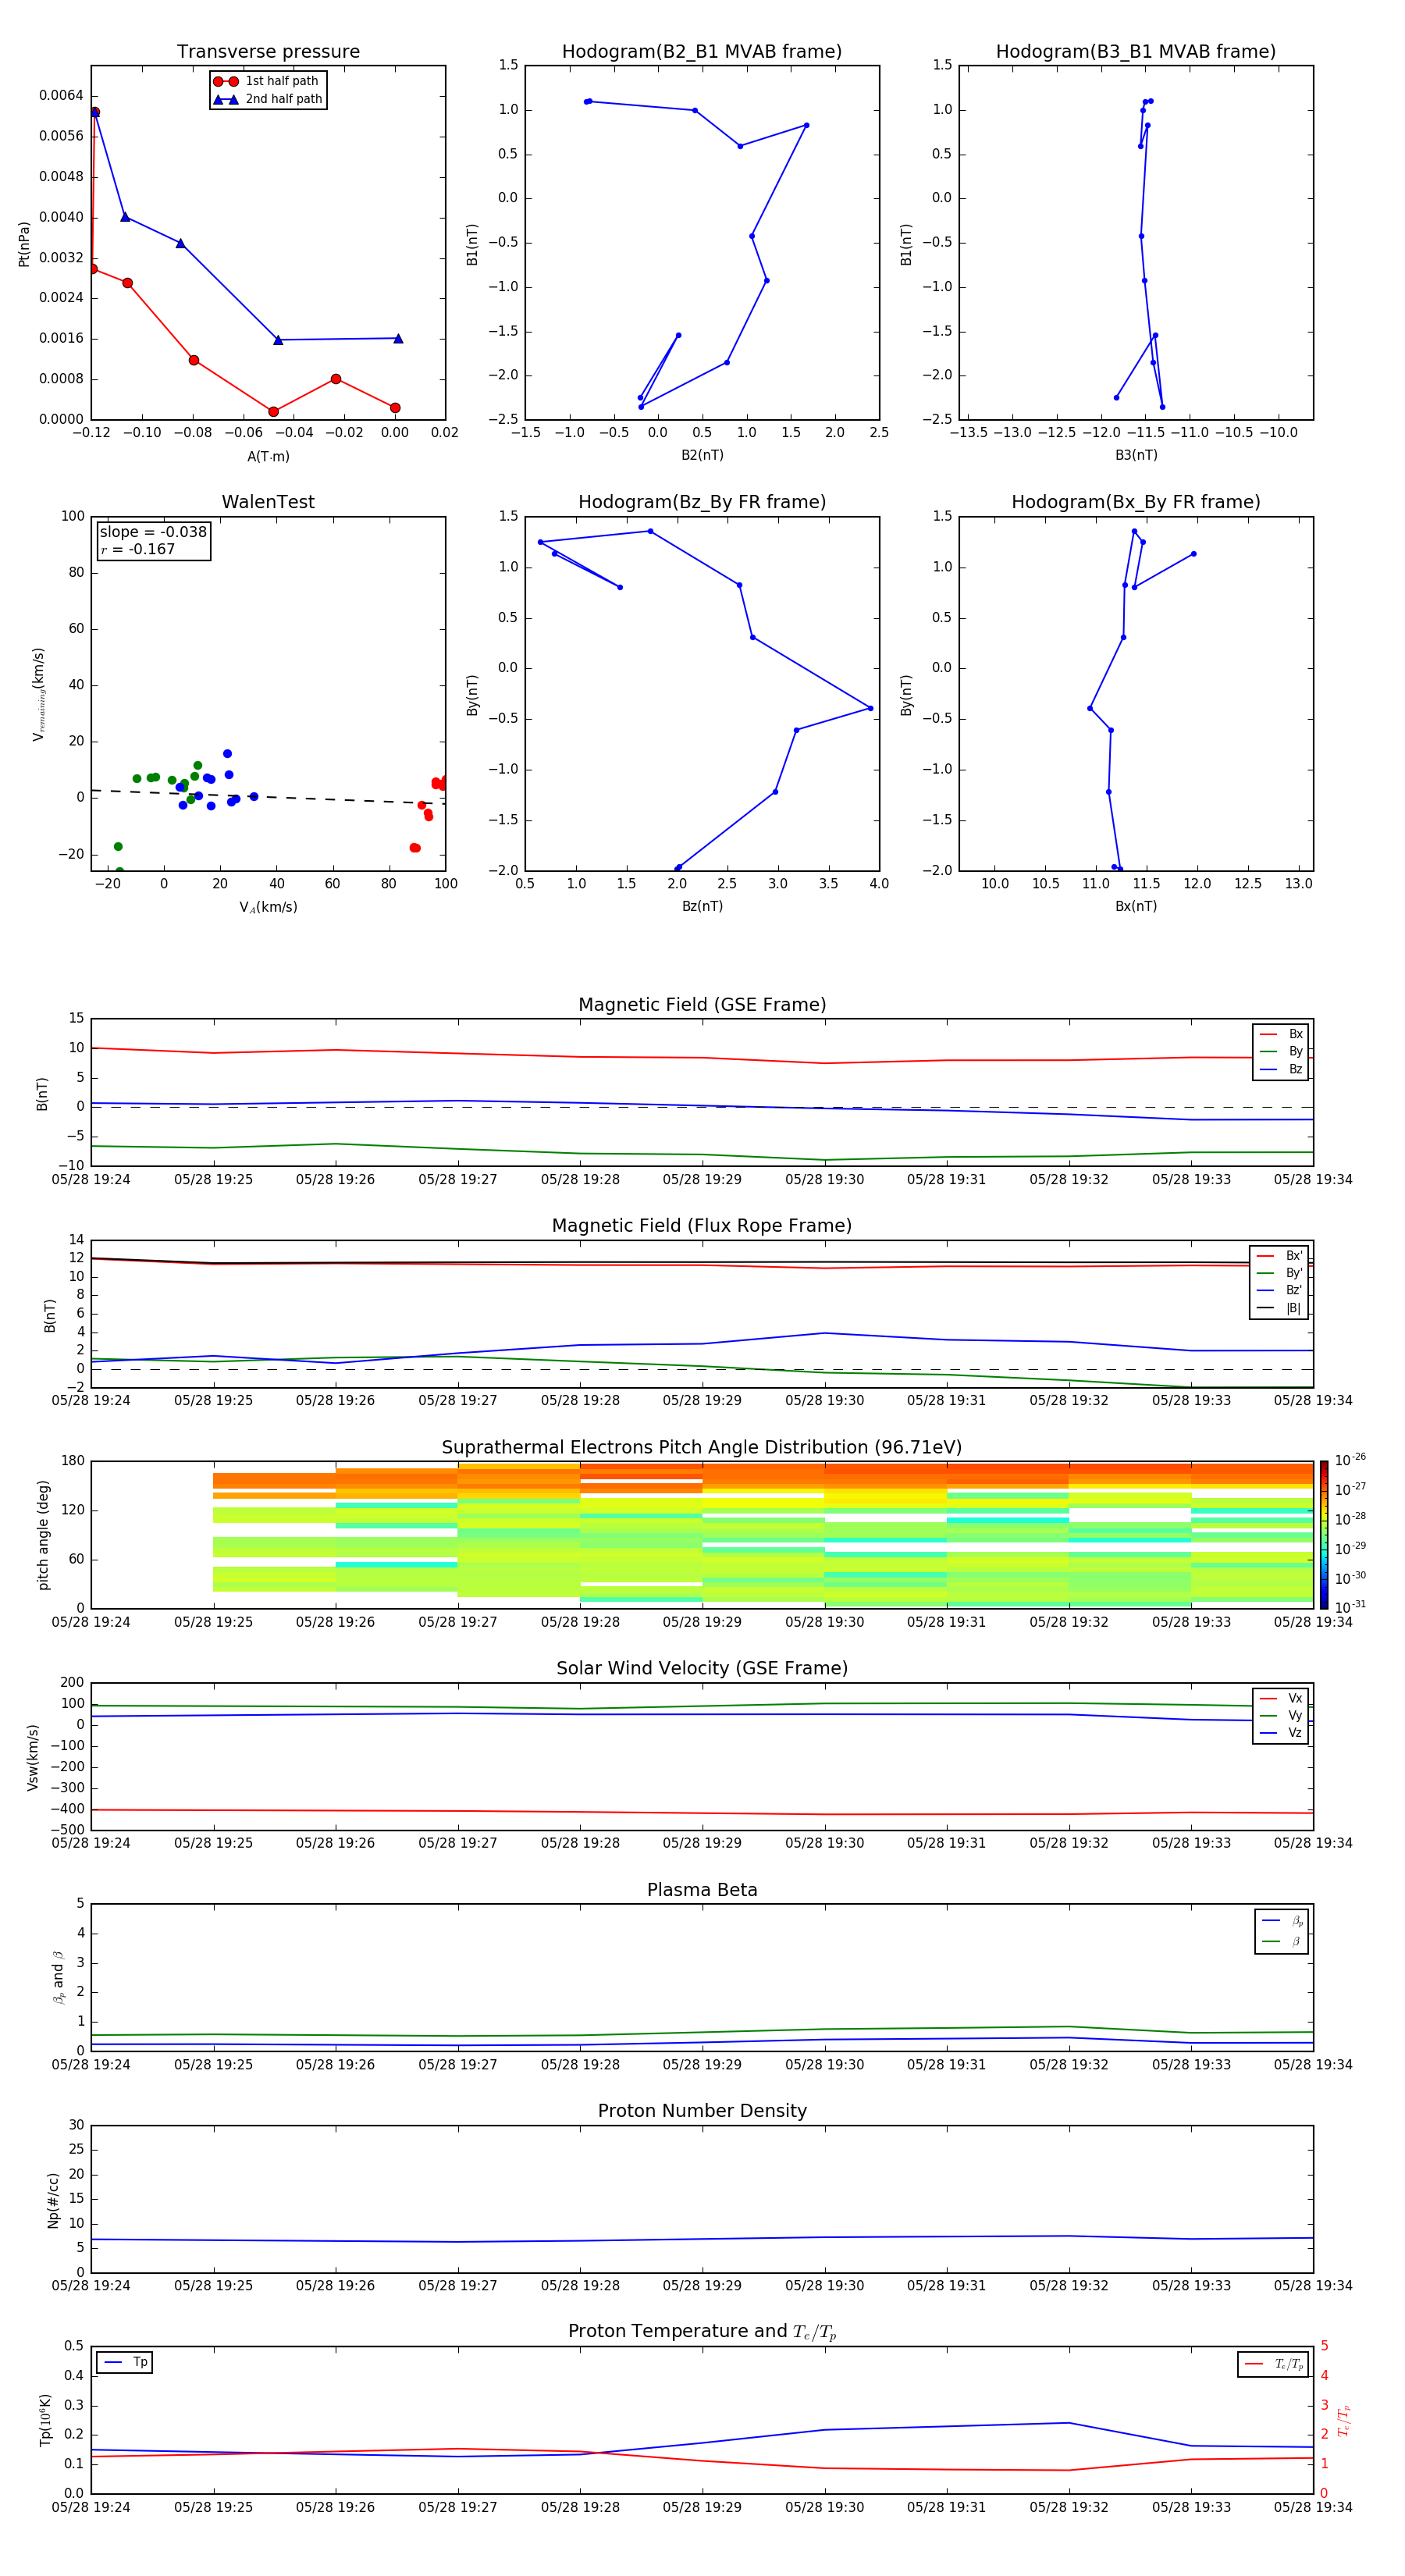The width and height of the screenshot is (1405, 2576).
Task: Click the 'Hodogram(Bz_By FR frame)' title
Action: coord(702,502)
